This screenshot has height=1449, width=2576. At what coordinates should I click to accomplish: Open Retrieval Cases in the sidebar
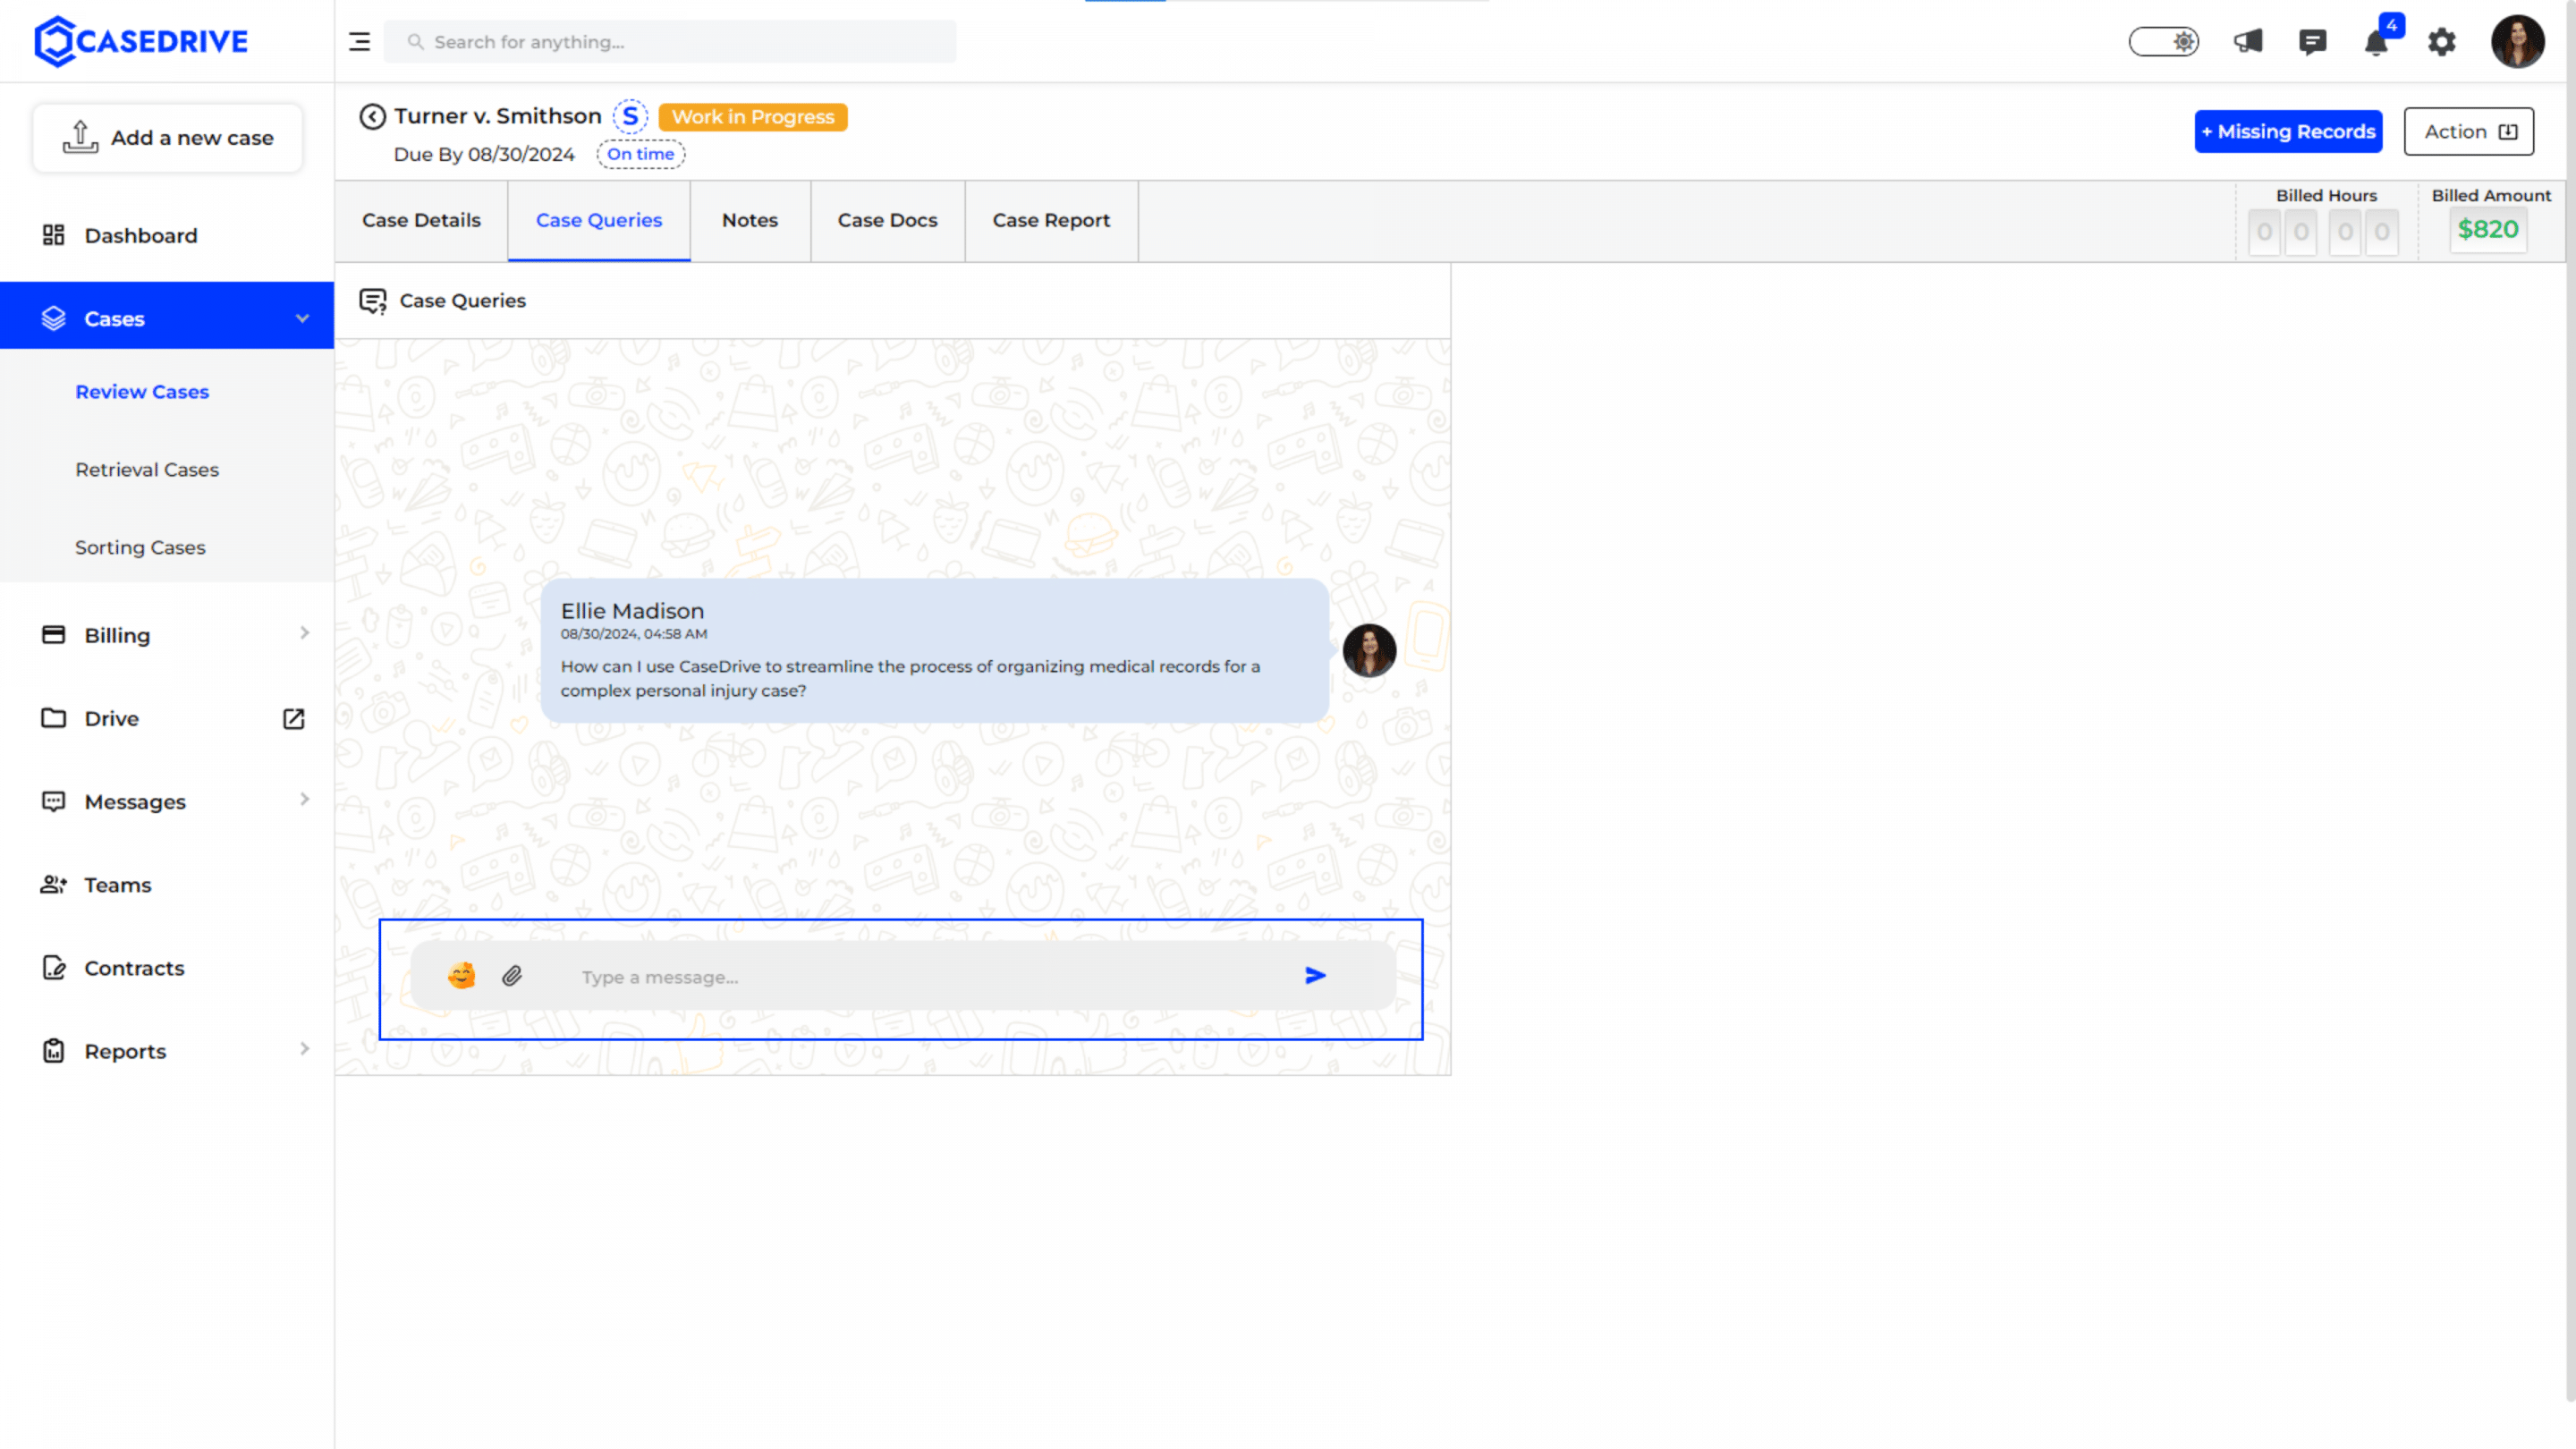click(x=147, y=470)
